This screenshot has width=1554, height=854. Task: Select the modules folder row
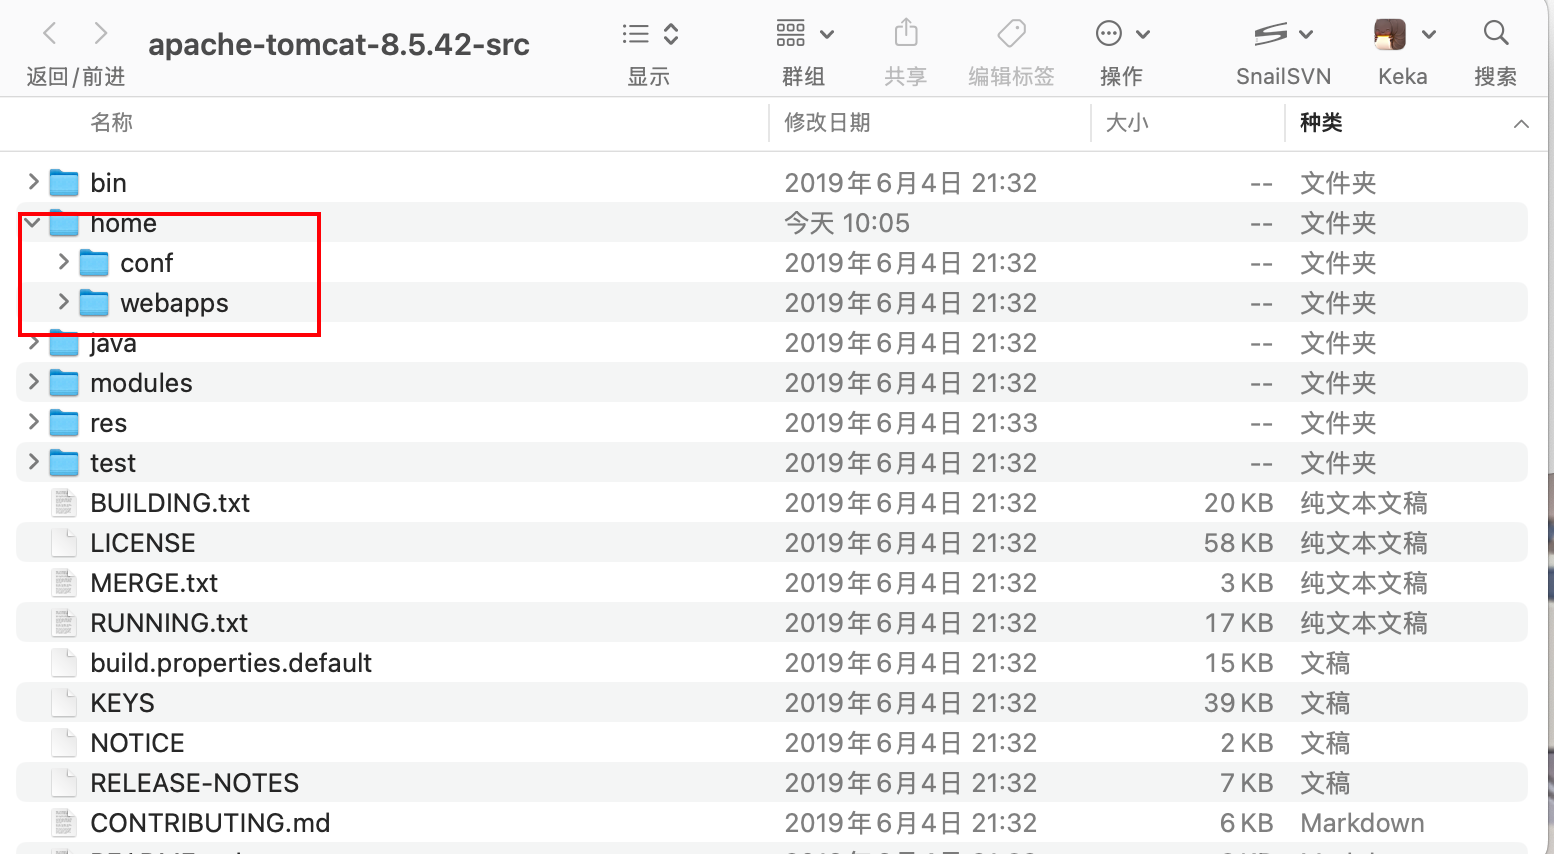tap(141, 383)
